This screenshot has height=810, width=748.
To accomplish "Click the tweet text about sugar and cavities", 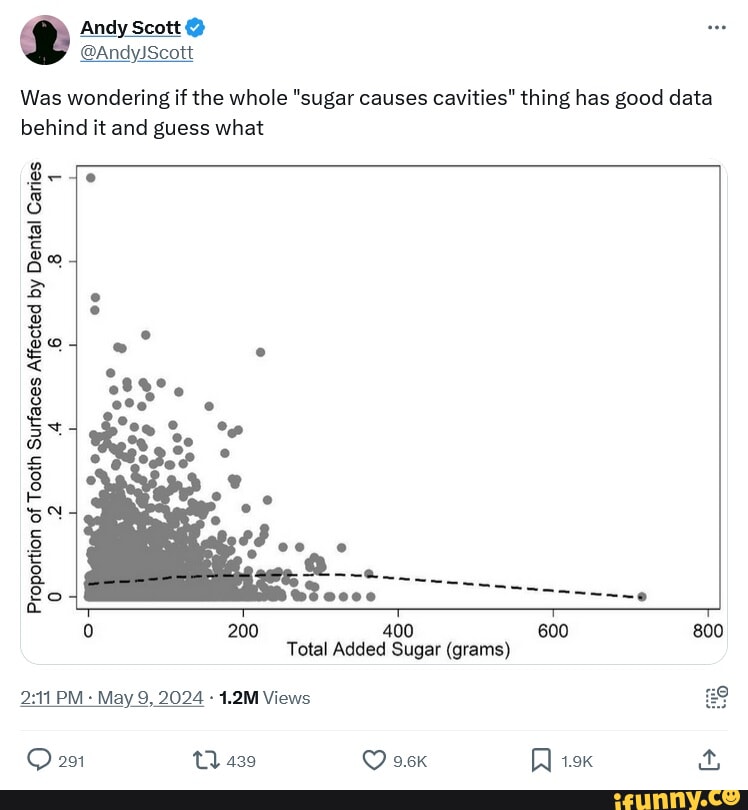I will click(366, 112).
